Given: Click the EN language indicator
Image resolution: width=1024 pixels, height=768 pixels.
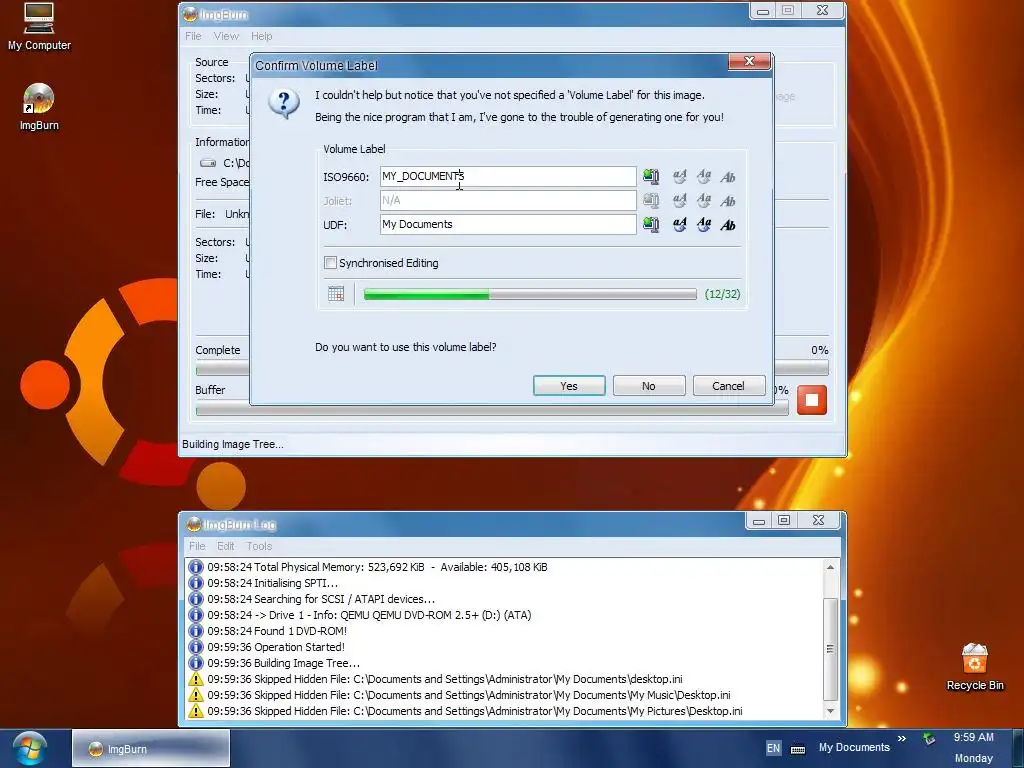Looking at the screenshot, I should tap(773, 748).
